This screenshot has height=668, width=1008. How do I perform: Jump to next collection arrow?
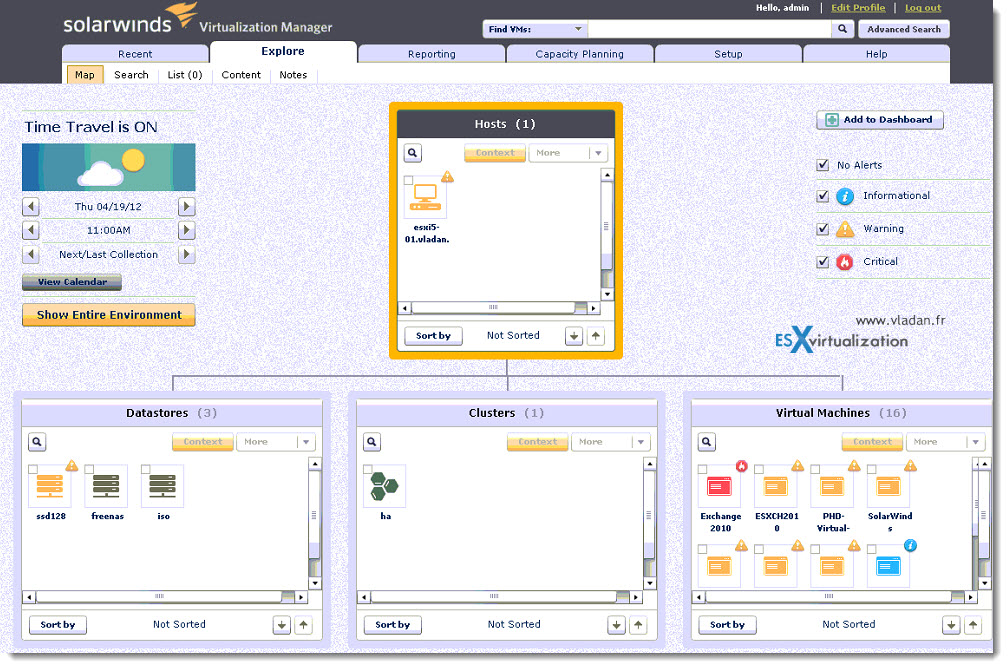pyautogui.click(x=186, y=254)
